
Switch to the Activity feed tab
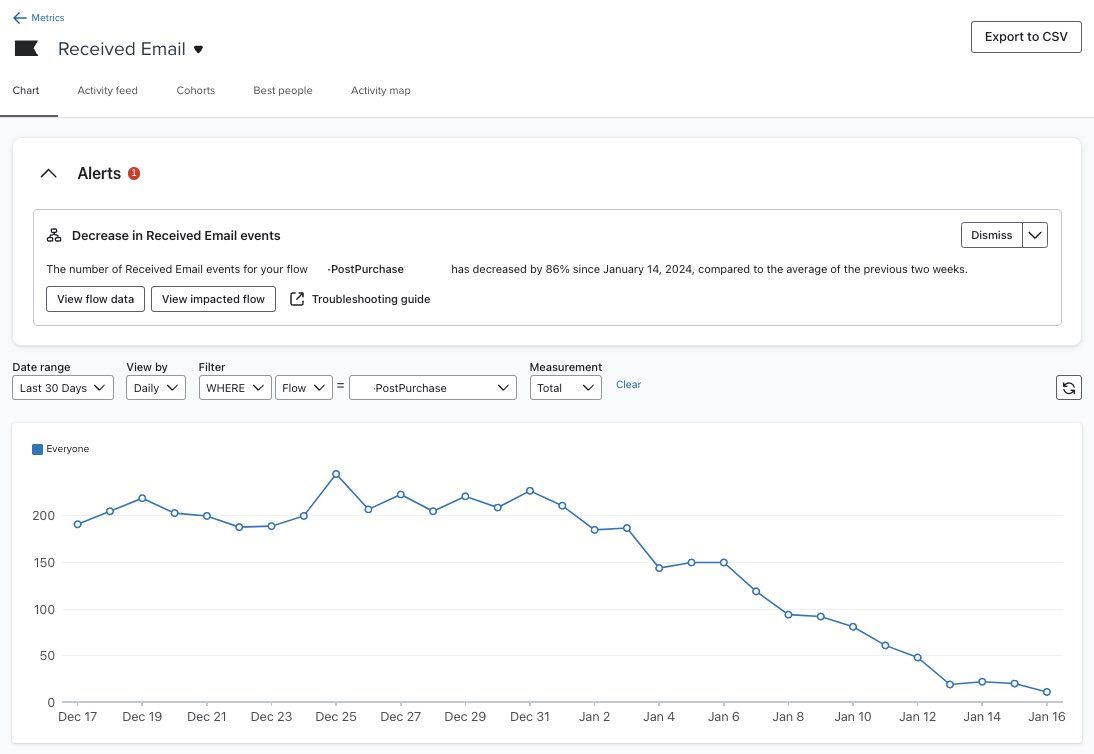107,90
